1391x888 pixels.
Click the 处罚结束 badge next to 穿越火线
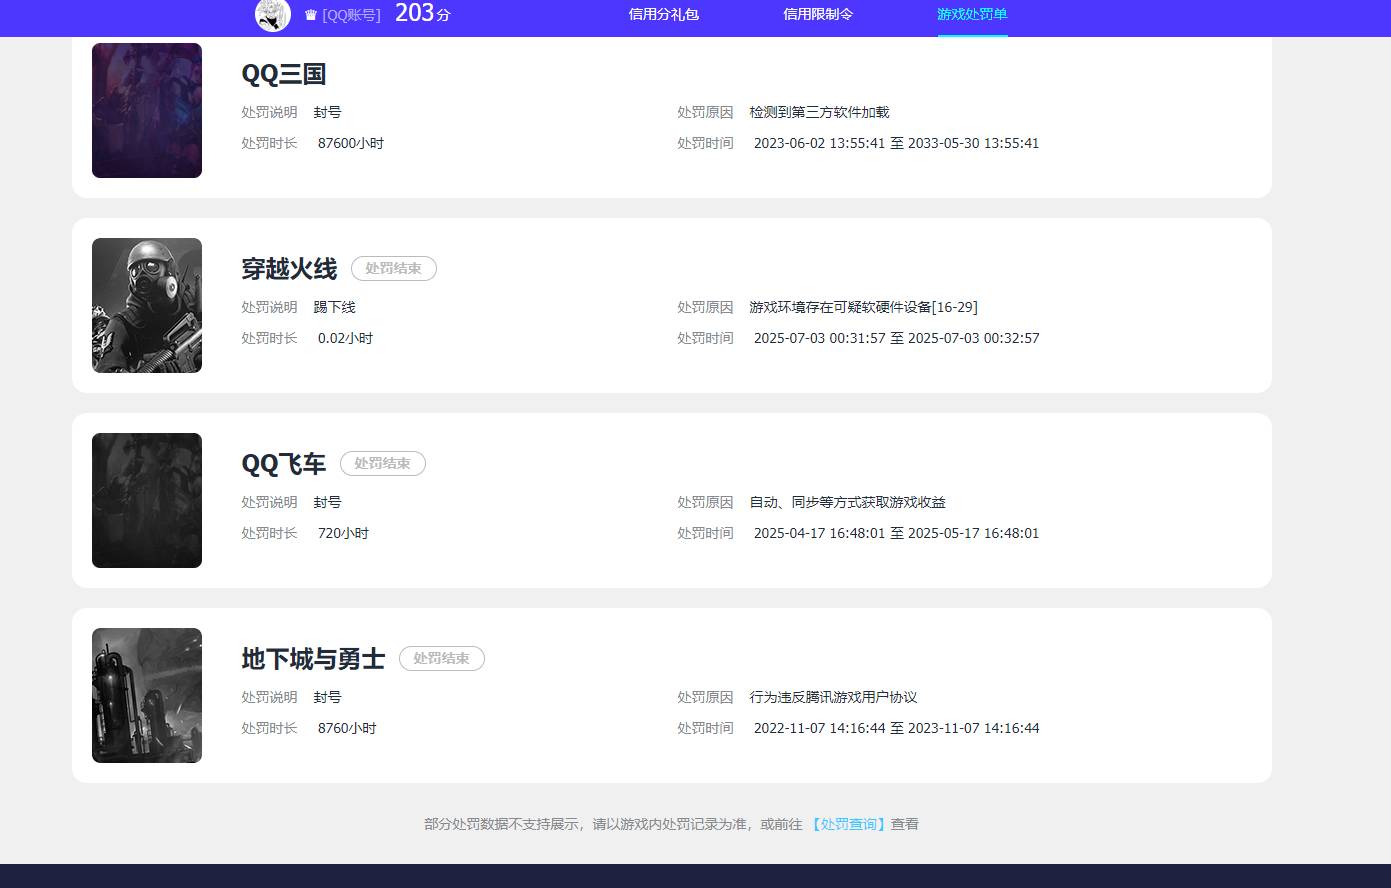[x=394, y=268]
